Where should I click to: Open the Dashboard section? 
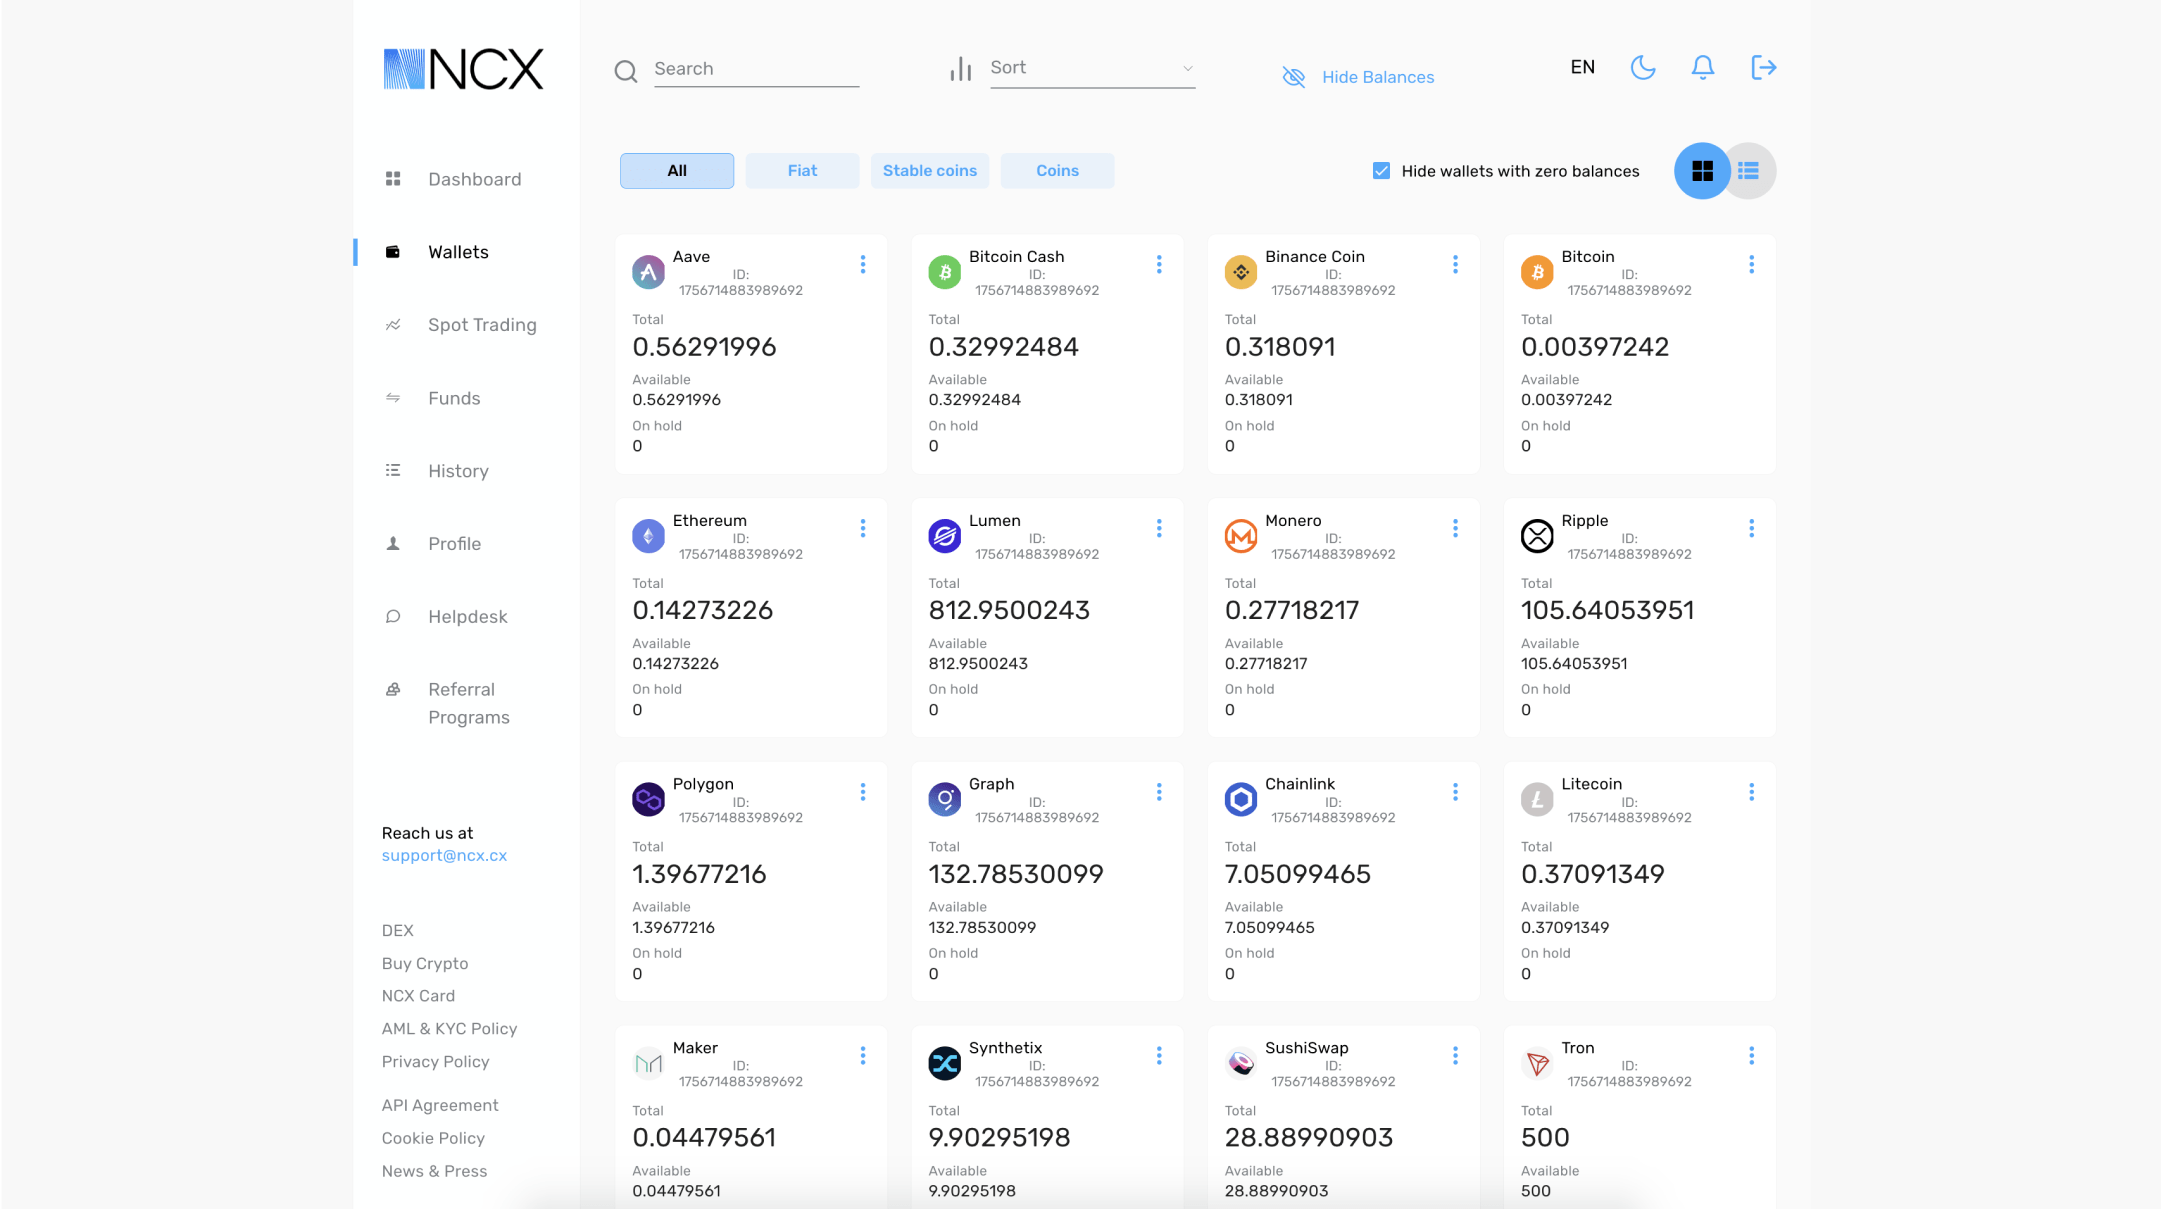(x=474, y=179)
